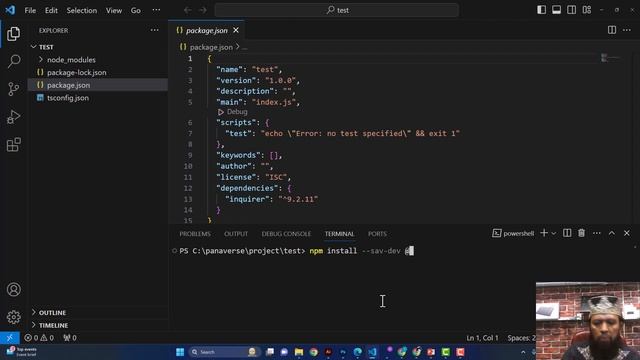Add a new terminal with plus icon

[x=544, y=233]
